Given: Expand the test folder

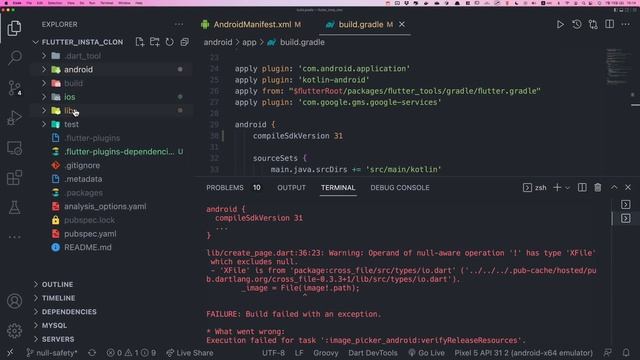Looking at the screenshot, I should tap(44, 124).
